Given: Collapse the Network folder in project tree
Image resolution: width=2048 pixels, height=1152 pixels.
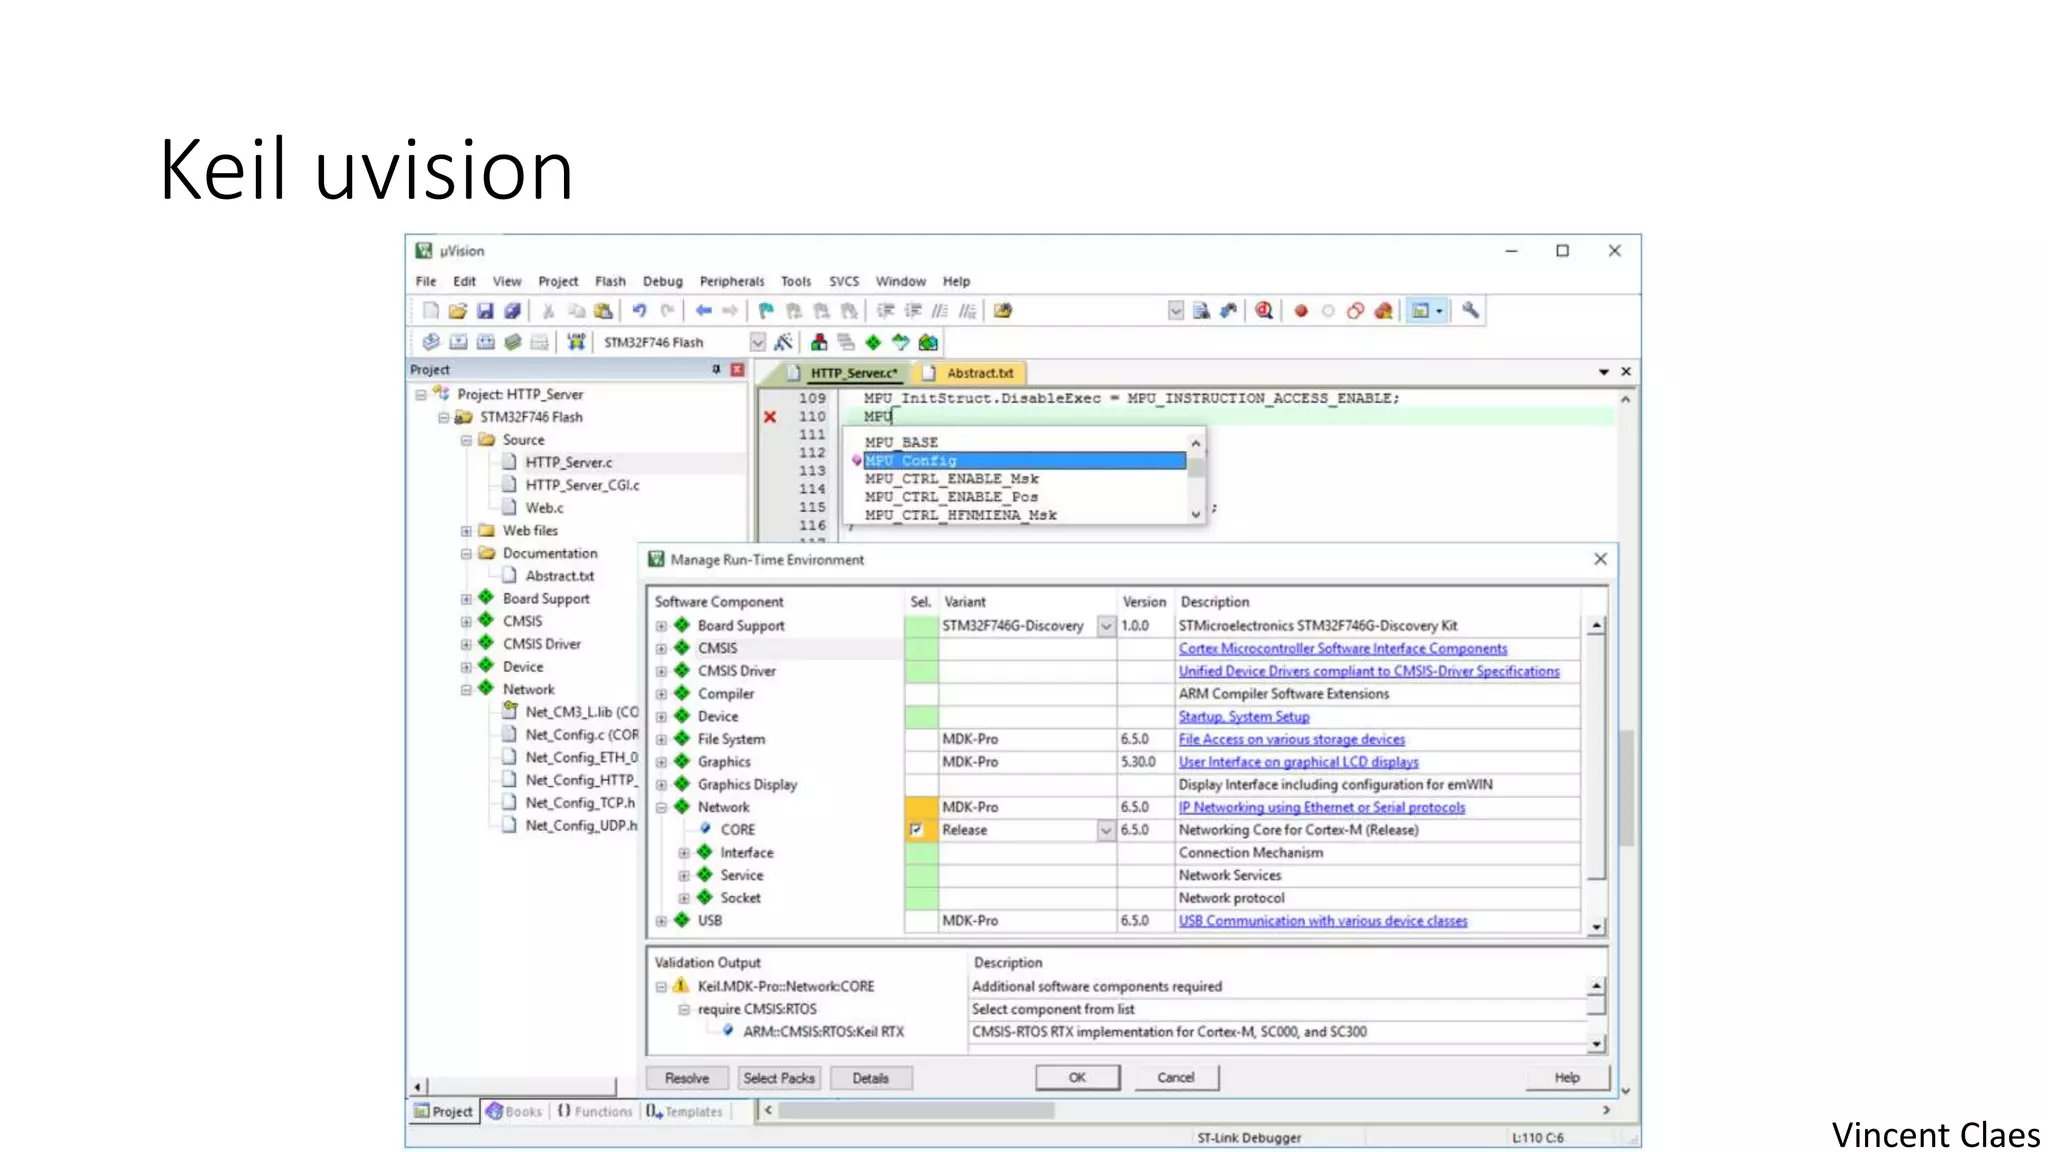Looking at the screenshot, I should pos(466,690).
